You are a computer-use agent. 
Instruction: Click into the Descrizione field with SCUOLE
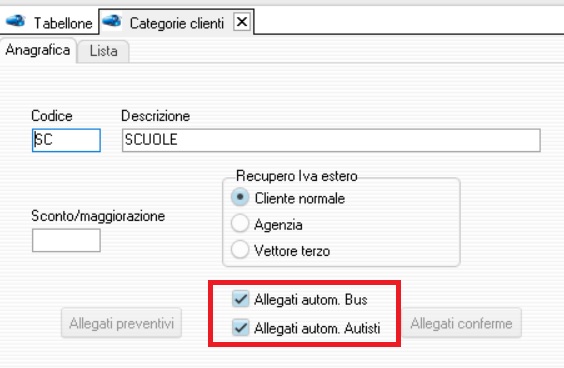[331, 140]
